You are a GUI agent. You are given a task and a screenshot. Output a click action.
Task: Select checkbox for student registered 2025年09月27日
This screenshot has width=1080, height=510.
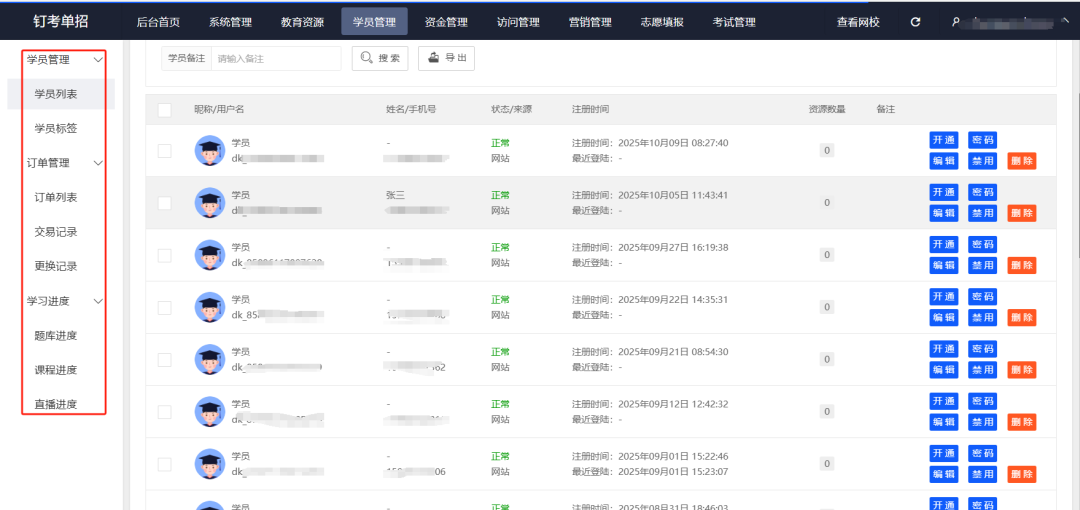(x=164, y=255)
